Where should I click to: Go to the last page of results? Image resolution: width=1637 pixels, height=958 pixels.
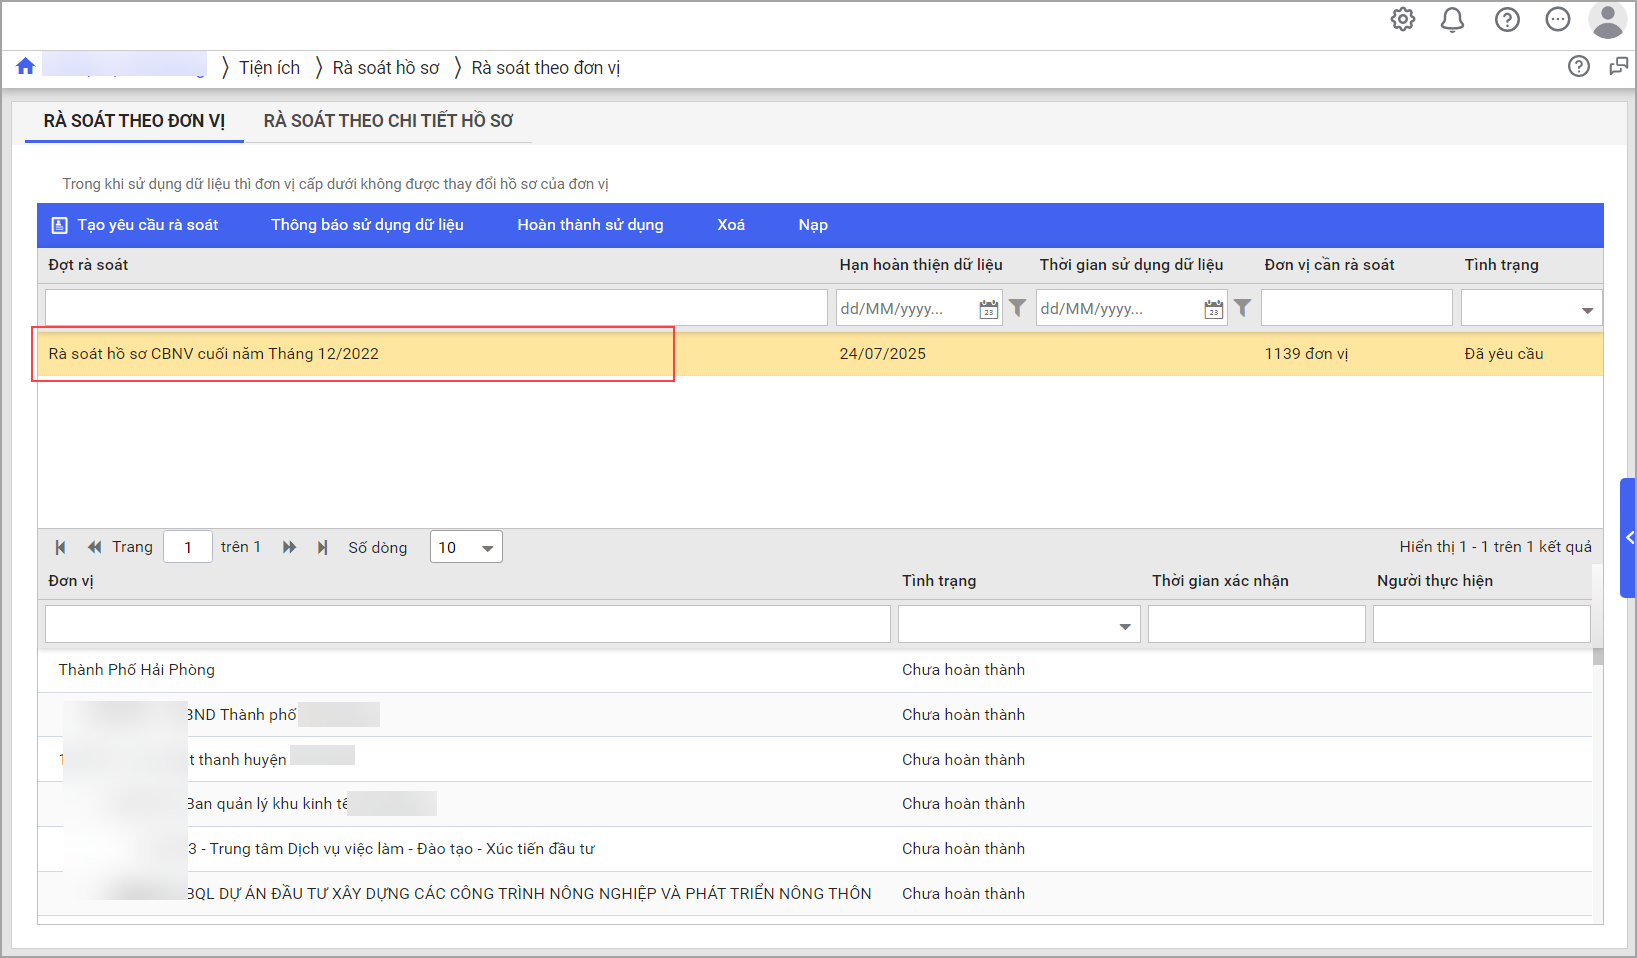coord(322,547)
